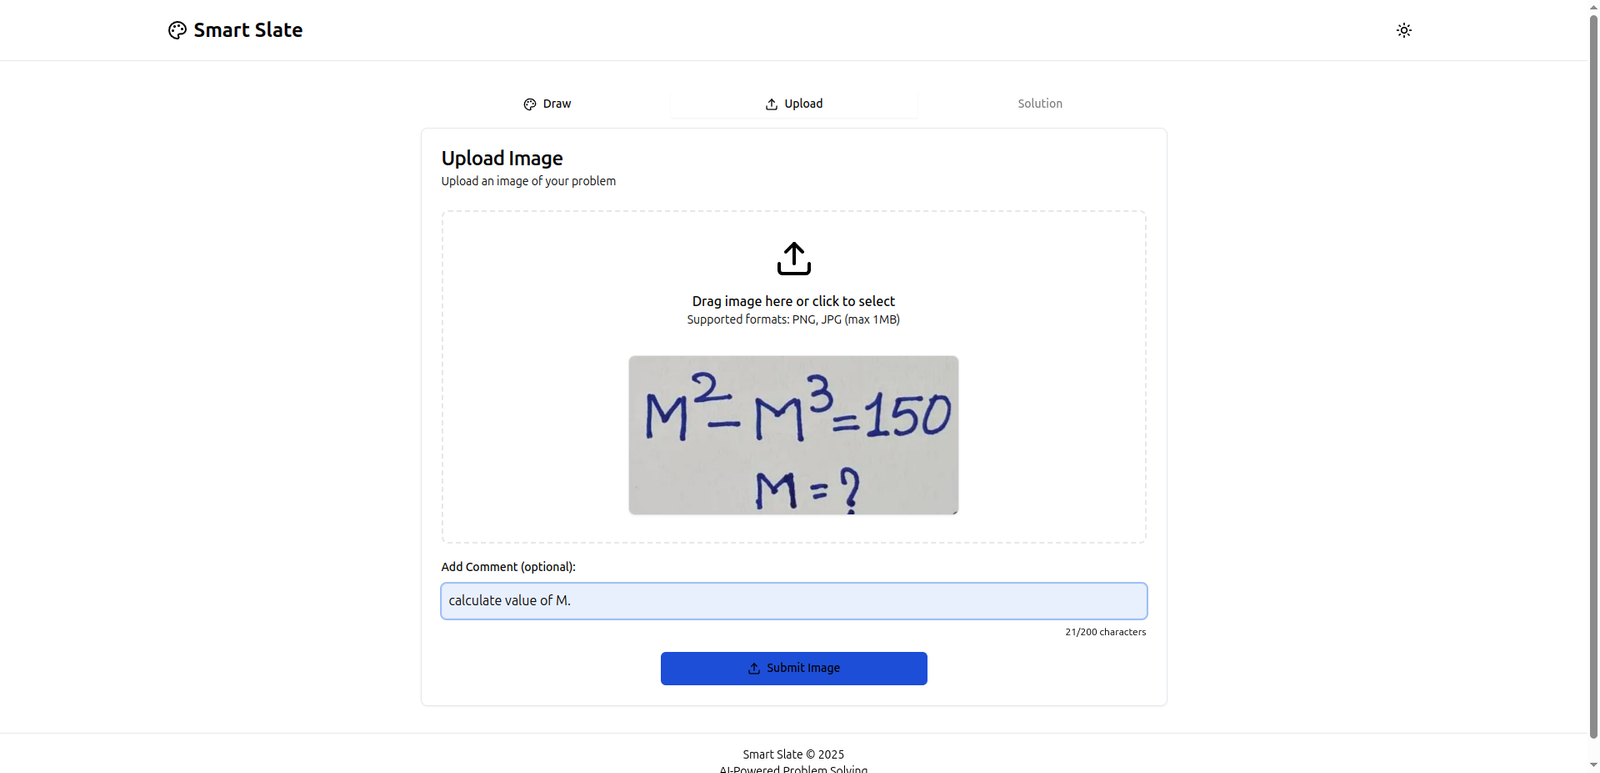The width and height of the screenshot is (1600, 773).
Task: Click the large upload arrow icon
Action: pos(794,258)
